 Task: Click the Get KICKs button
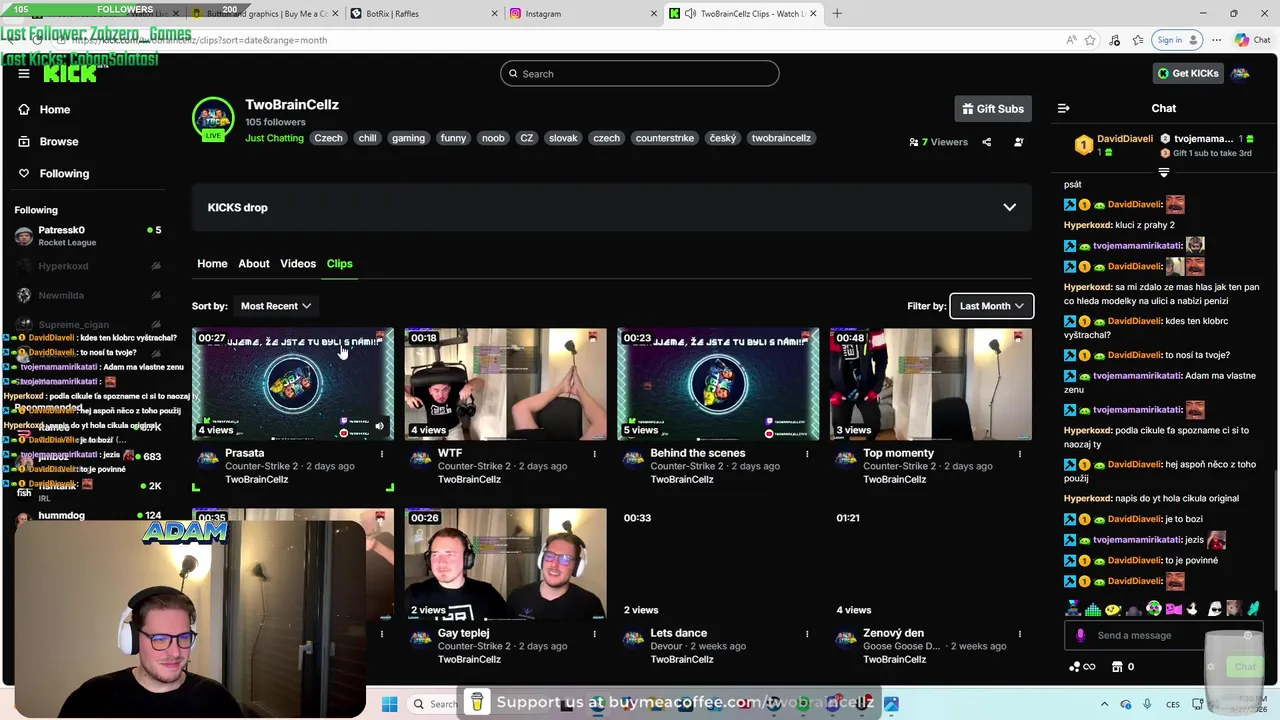point(1188,73)
